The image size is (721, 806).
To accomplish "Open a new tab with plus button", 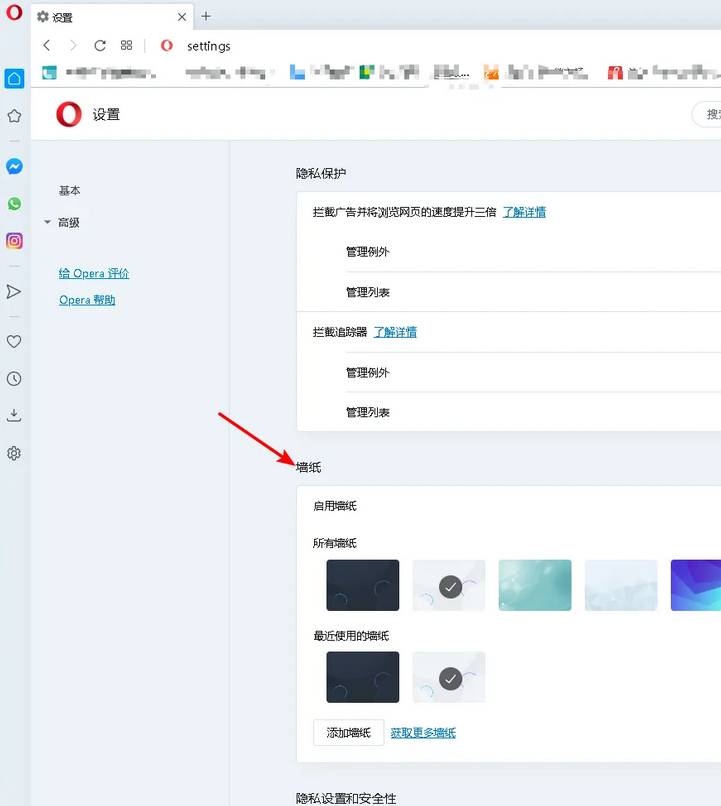I will (206, 16).
